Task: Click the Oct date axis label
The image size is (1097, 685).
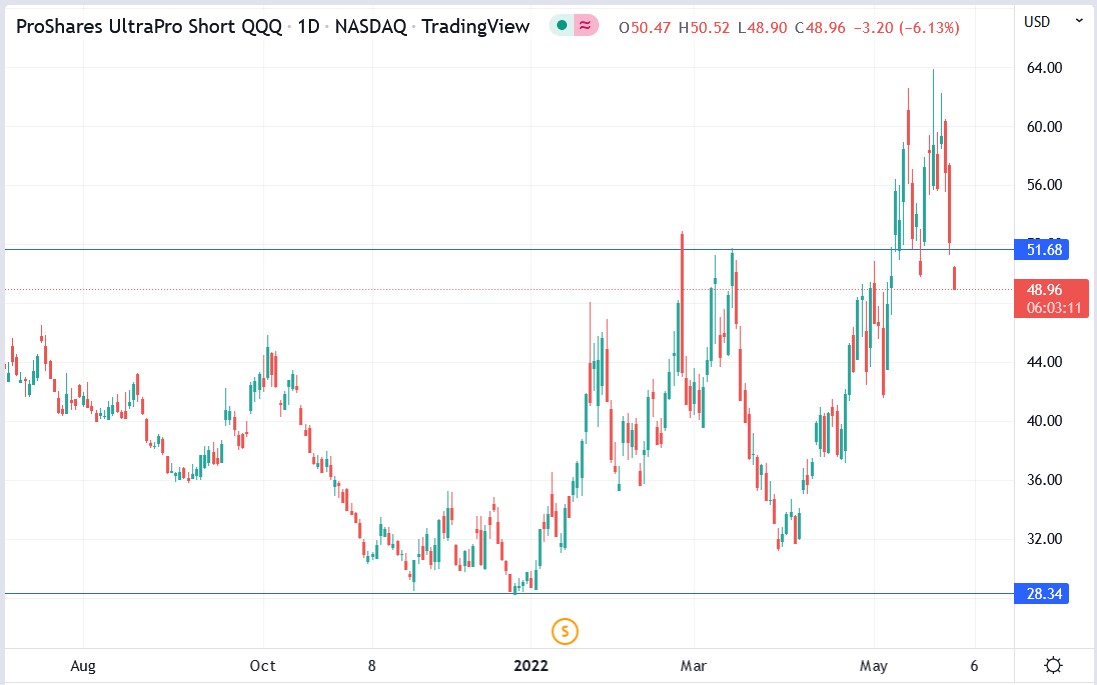Action: 262,665
